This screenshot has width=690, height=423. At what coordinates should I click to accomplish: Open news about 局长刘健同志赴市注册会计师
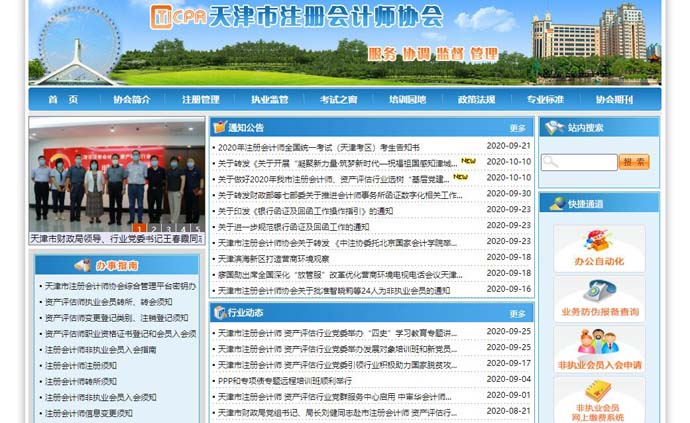338,413
